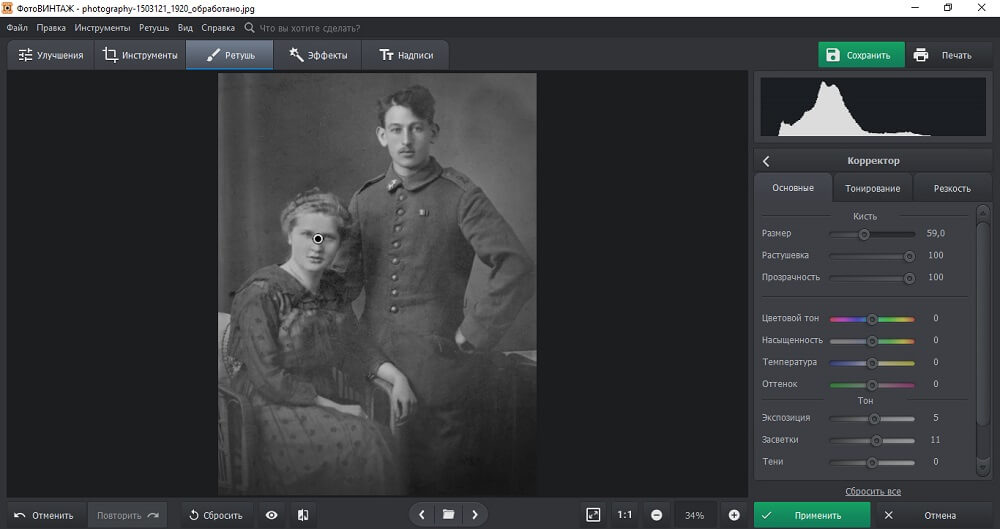Open the Инструменты tab with crop icon
Screen dimensions: 1000x529
(140, 55)
